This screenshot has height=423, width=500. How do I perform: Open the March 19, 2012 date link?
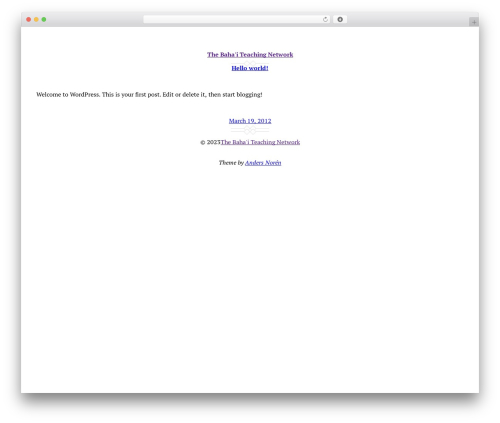point(250,121)
